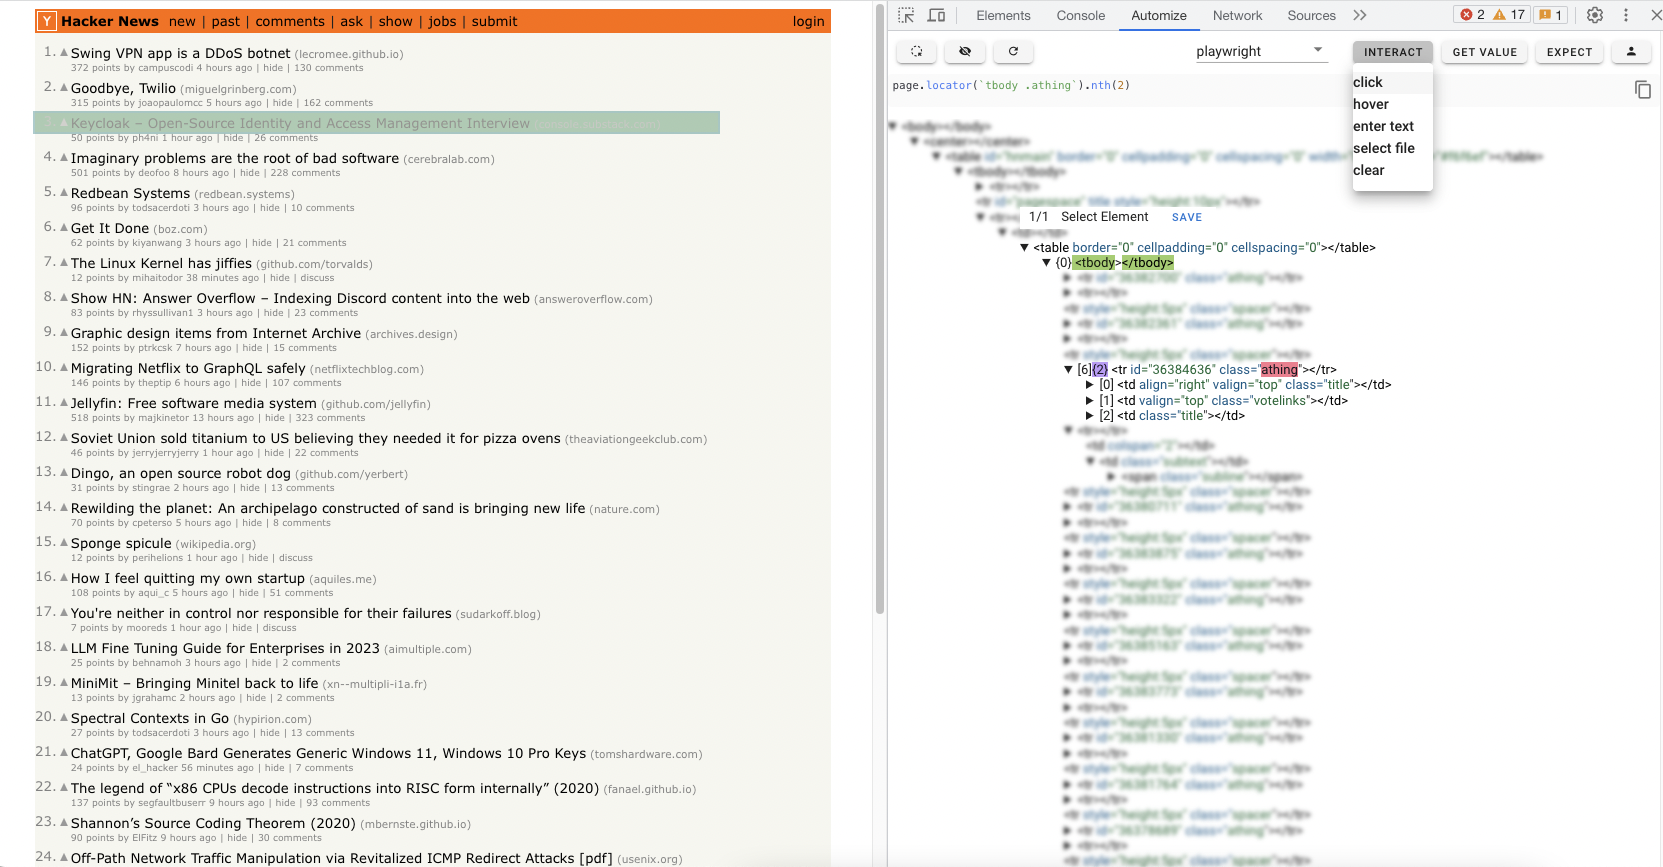Click SAVE next to Select Element
The width and height of the screenshot is (1663, 867).
tap(1187, 217)
